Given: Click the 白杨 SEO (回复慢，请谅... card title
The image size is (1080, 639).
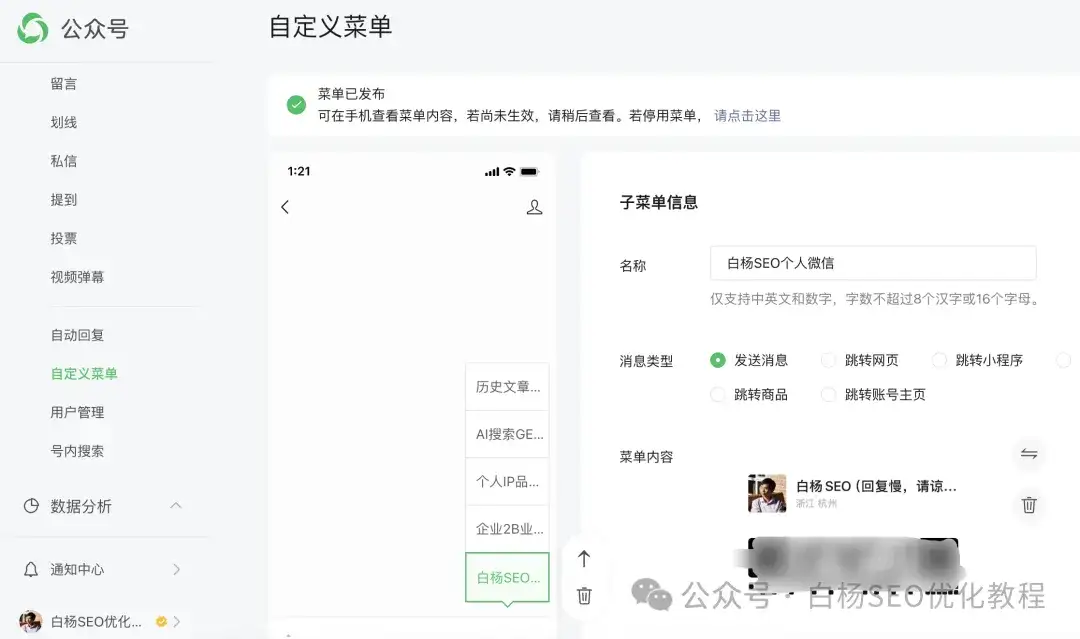Looking at the screenshot, I should pos(876,486).
